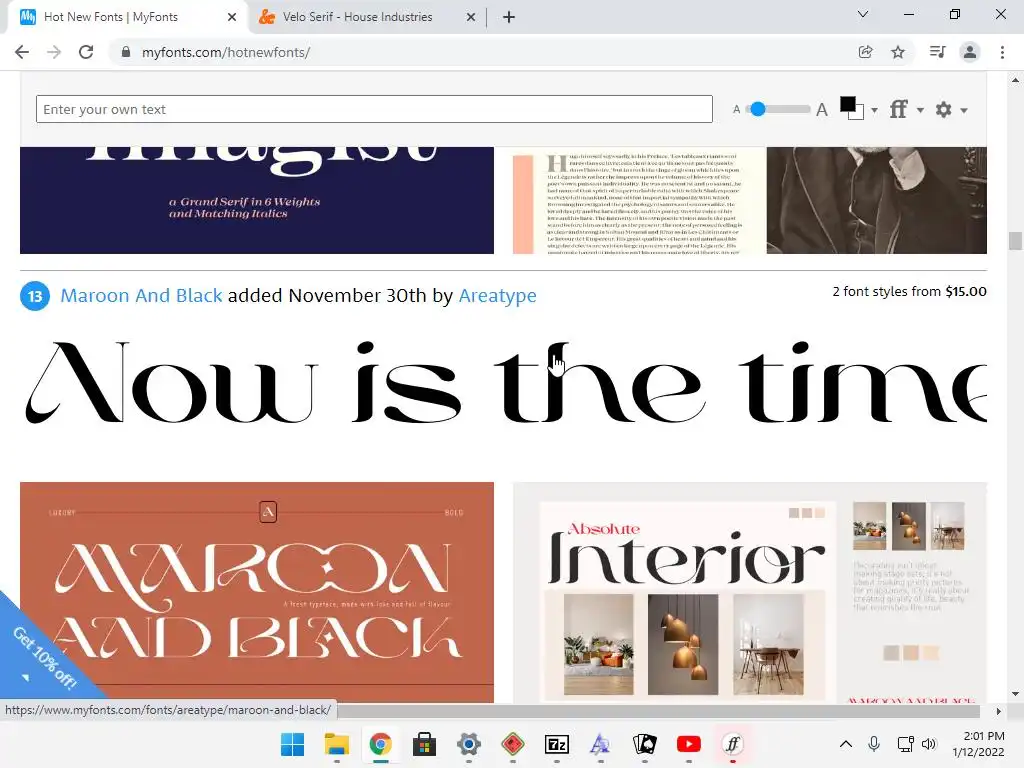Open the Maroon And Black orange poster
1024x768 pixels.
[257, 593]
